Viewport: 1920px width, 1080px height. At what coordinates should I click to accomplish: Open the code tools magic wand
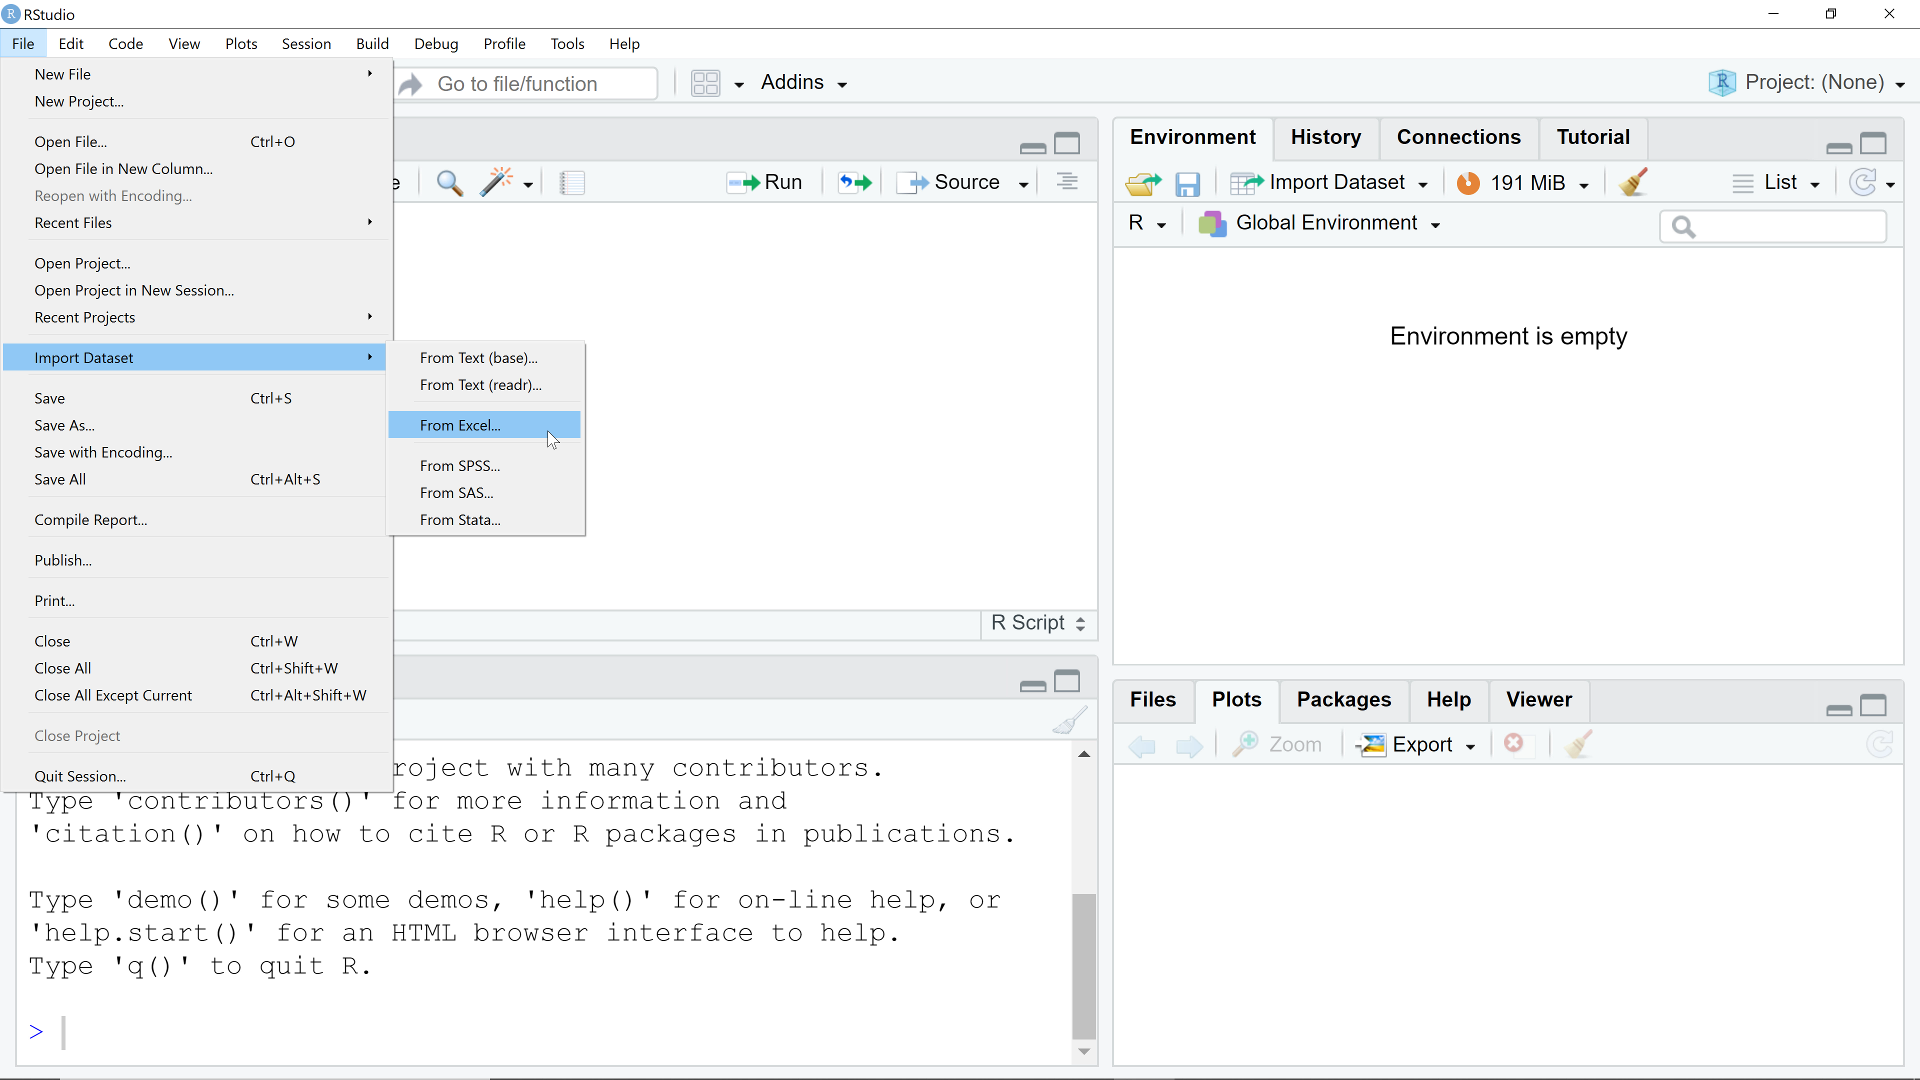[497, 183]
